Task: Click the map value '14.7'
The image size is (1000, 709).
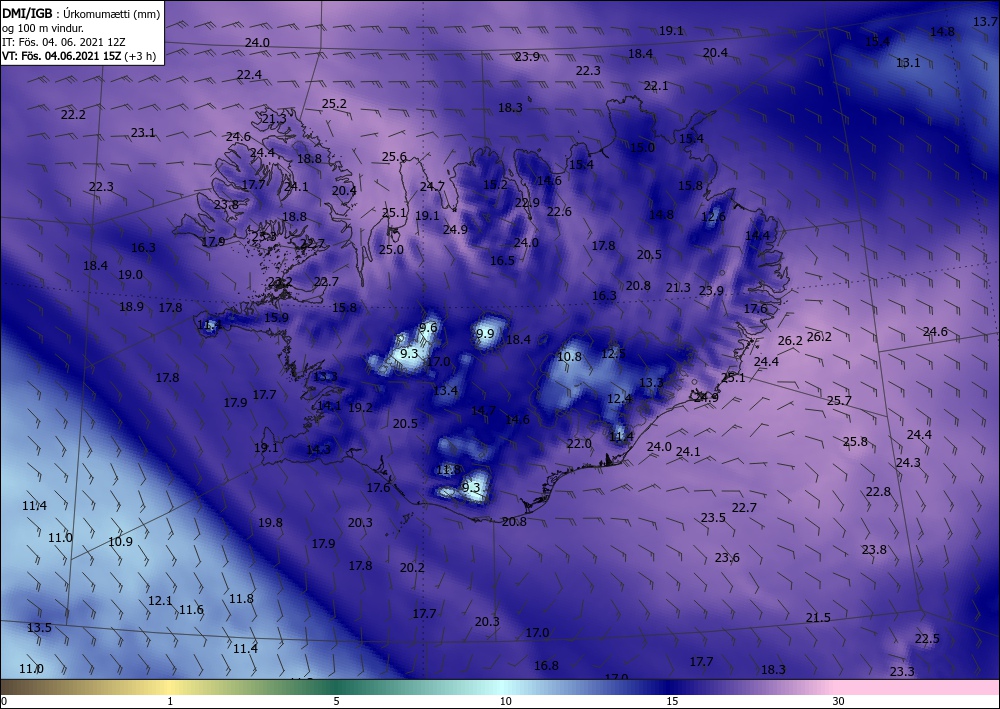Action: [x=483, y=411]
